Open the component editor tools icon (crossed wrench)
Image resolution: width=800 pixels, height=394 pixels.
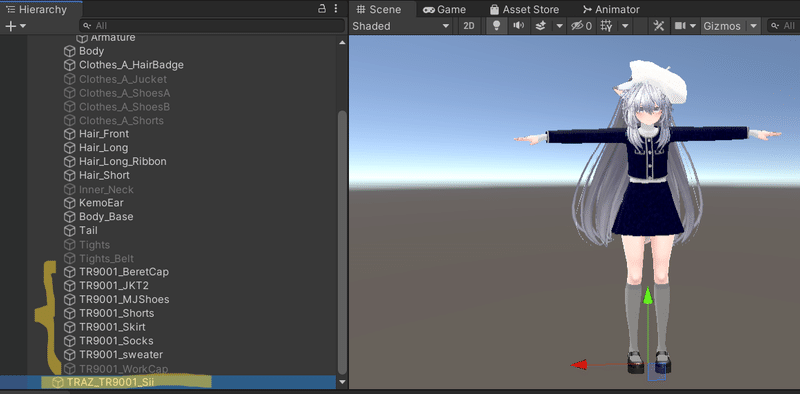[659, 26]
